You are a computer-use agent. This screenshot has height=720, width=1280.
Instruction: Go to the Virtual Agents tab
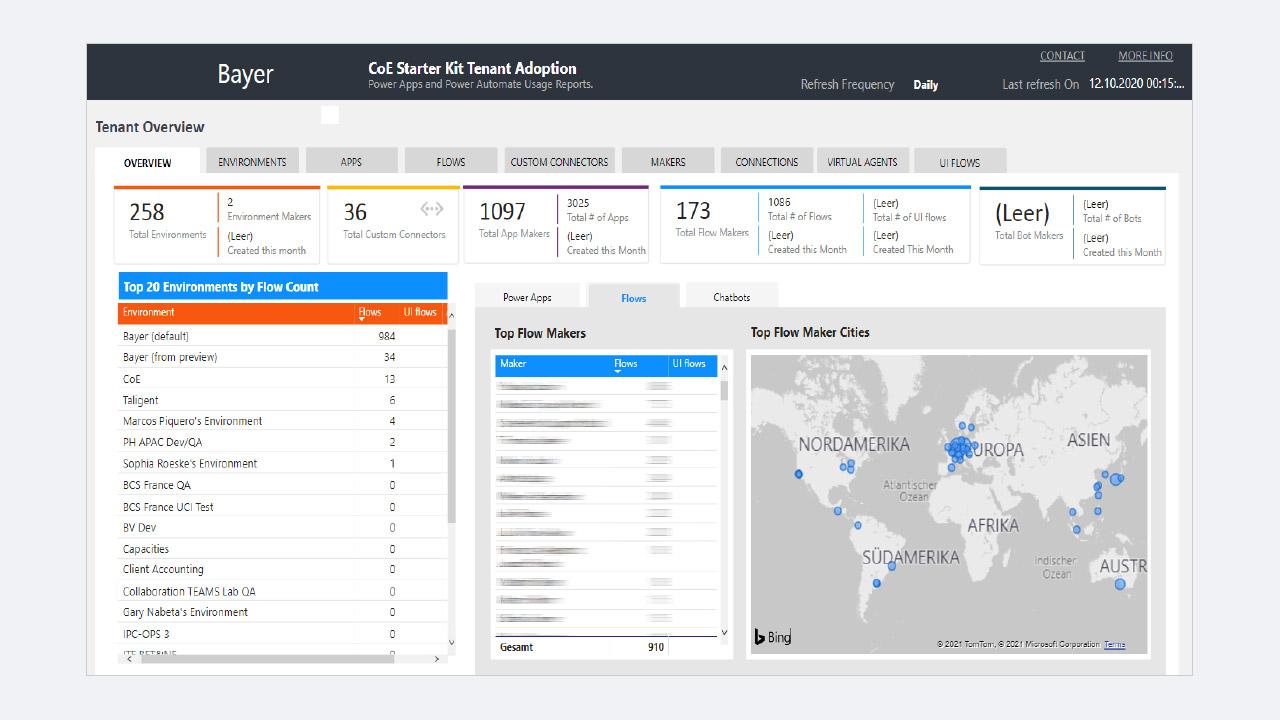tap(862, 161)
